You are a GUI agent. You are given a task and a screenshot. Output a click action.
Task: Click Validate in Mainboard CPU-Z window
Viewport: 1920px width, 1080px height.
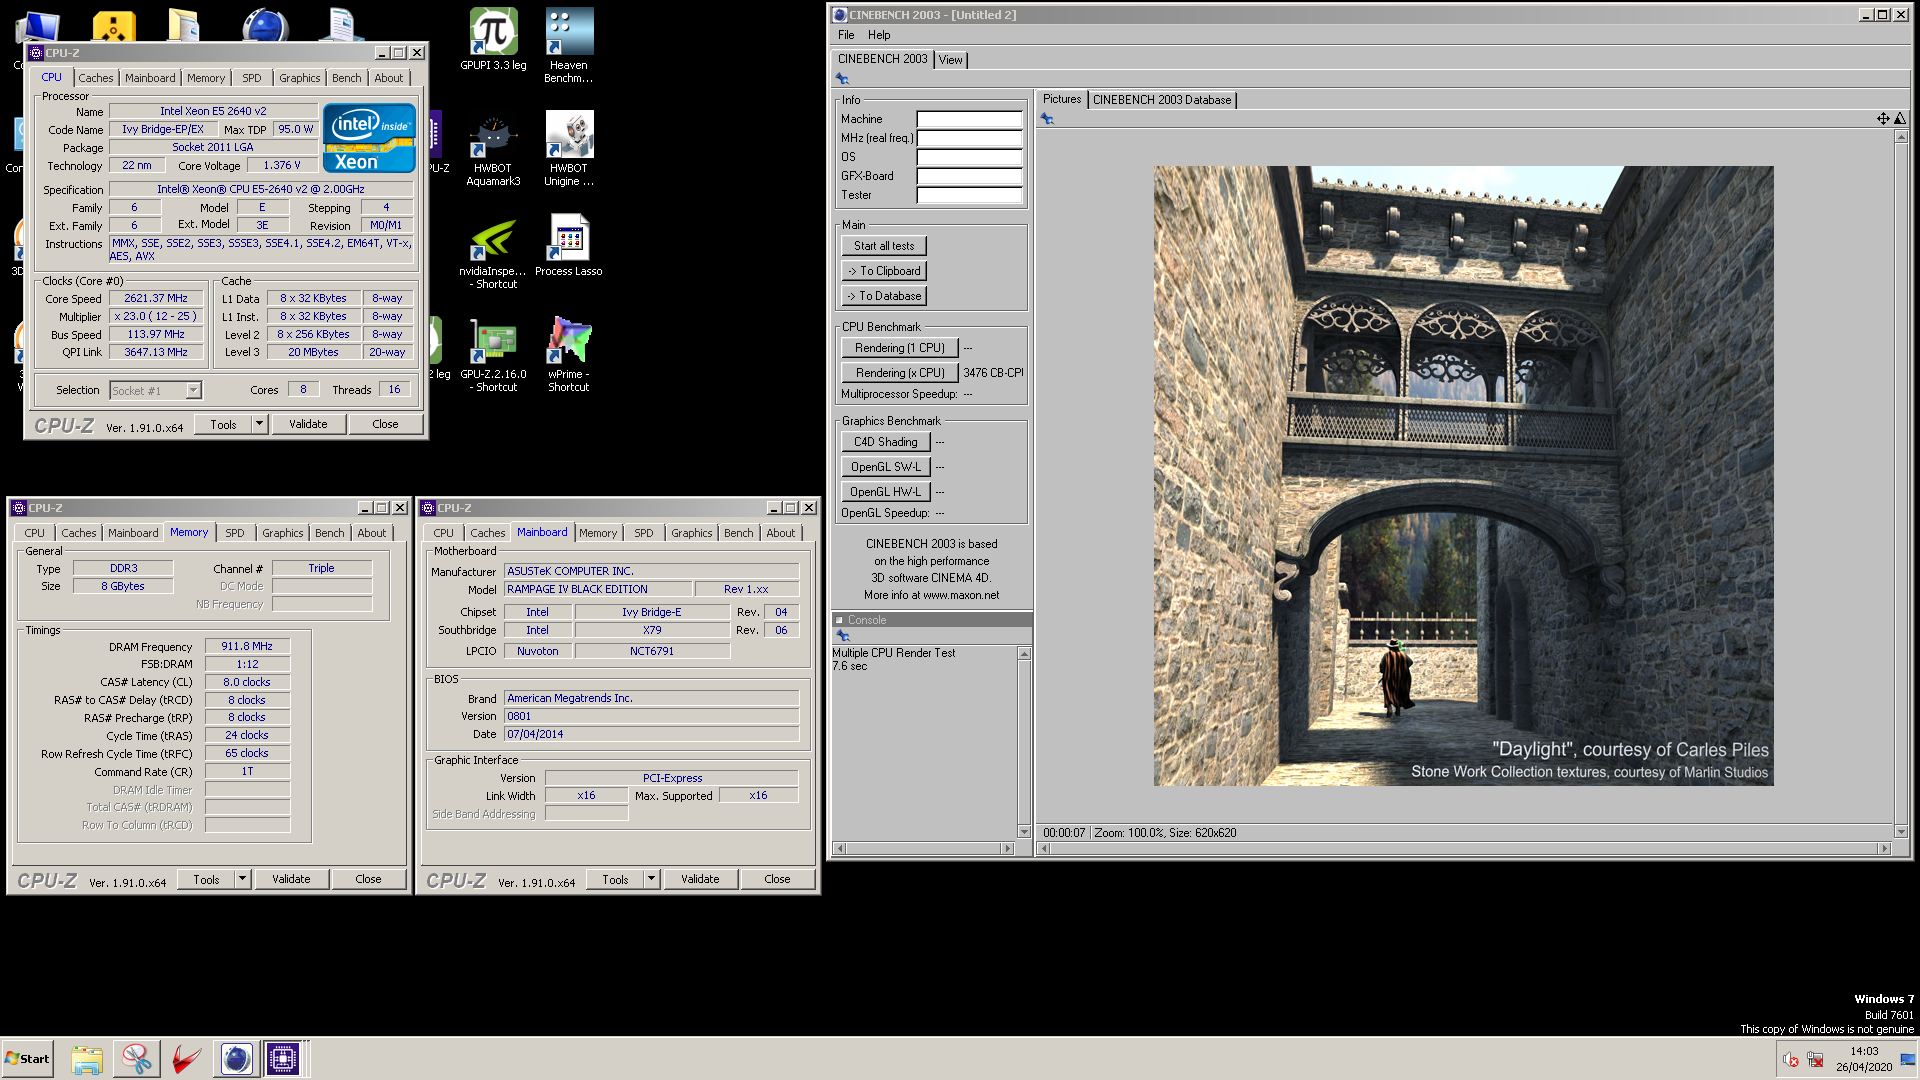pyautogui.click(x=700, y=879)
